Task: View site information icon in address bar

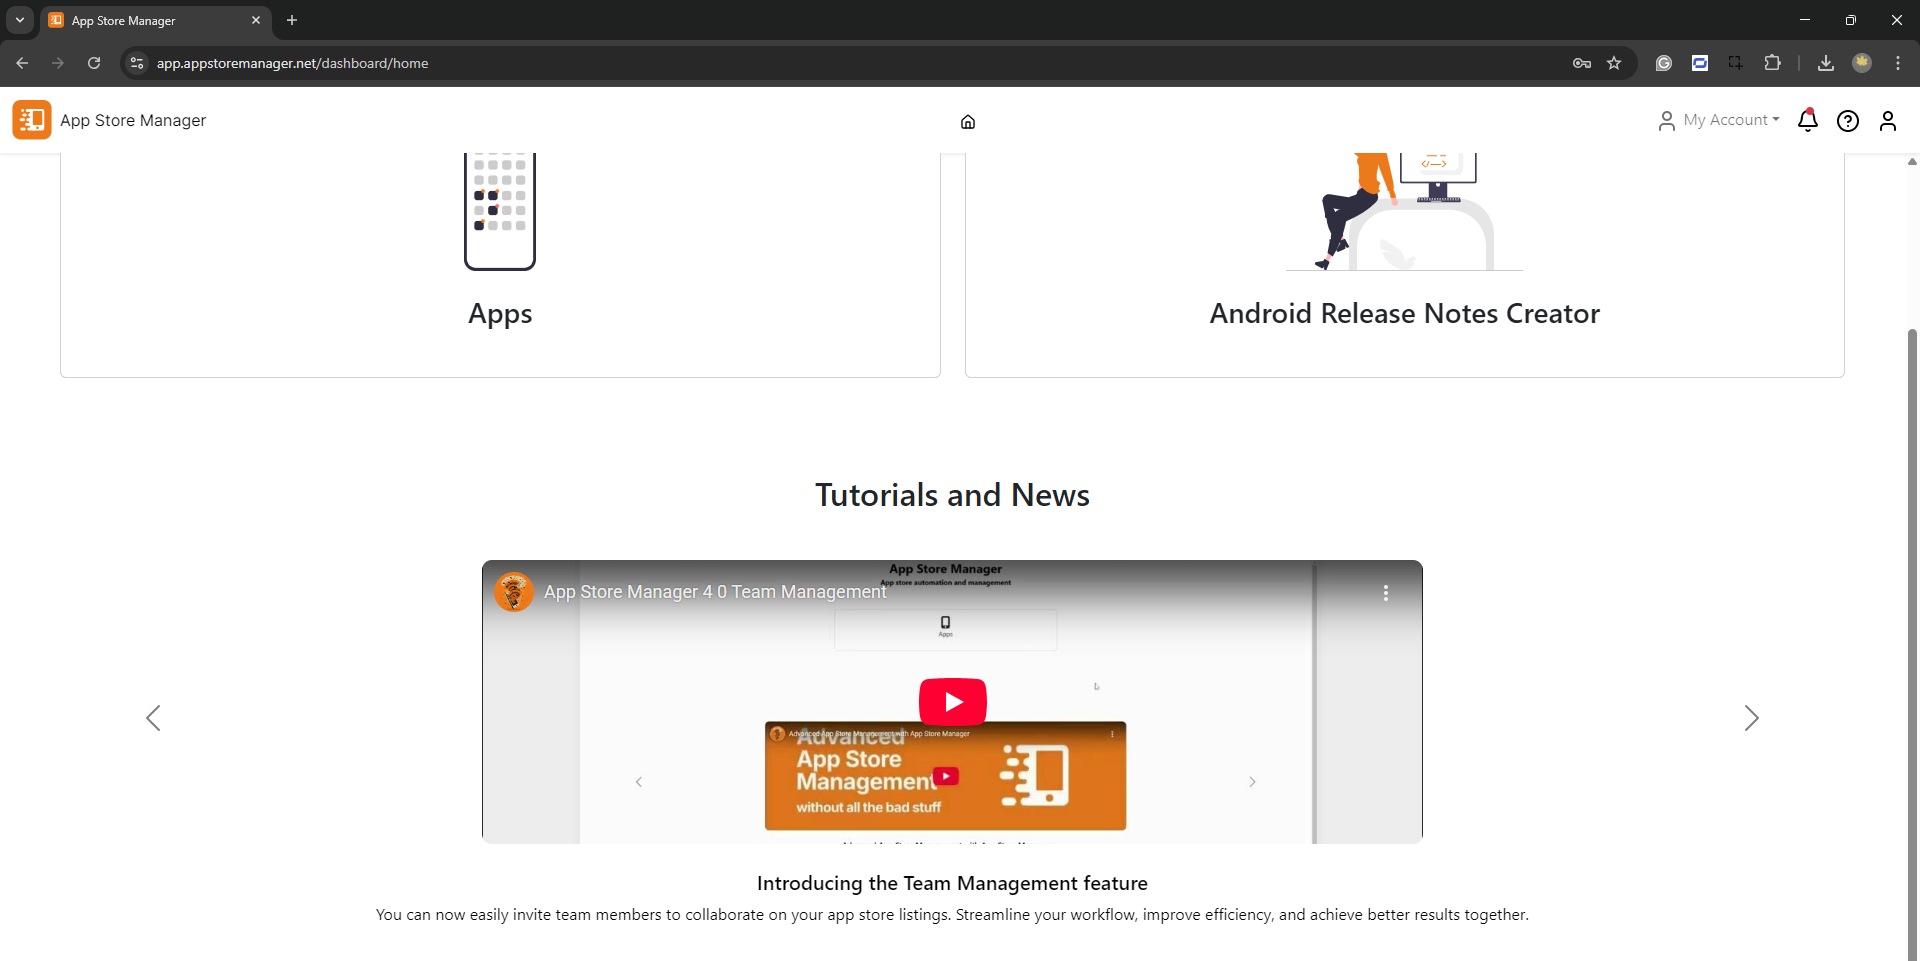Action: click(137, 63)
